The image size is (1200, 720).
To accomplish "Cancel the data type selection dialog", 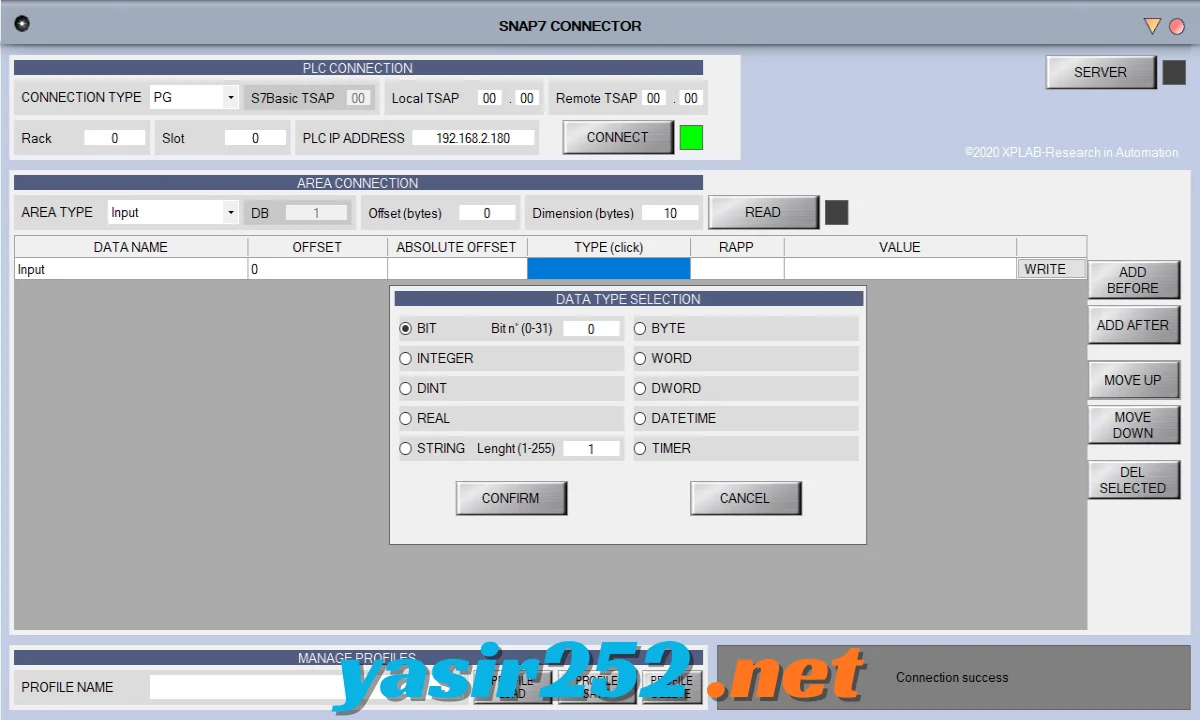I will pos(745,498).
